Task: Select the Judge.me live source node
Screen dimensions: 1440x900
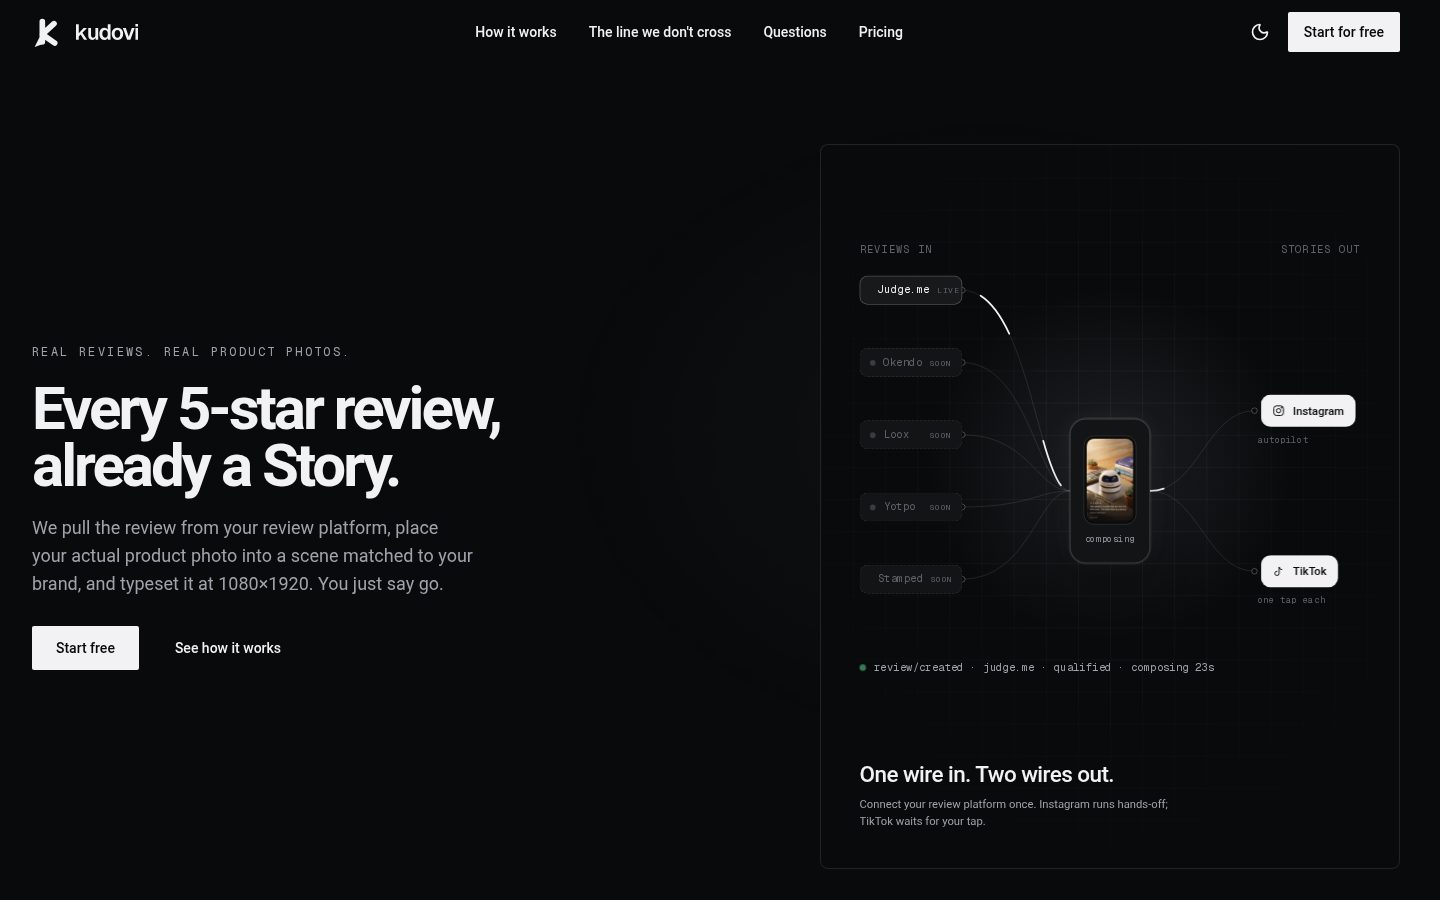Action: point(911,290)
